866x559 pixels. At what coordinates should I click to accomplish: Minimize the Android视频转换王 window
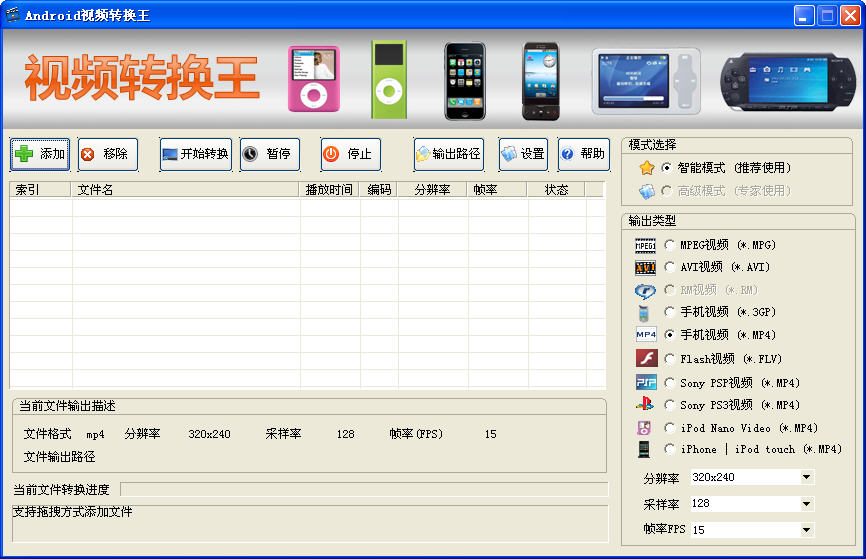coord(804,15)
